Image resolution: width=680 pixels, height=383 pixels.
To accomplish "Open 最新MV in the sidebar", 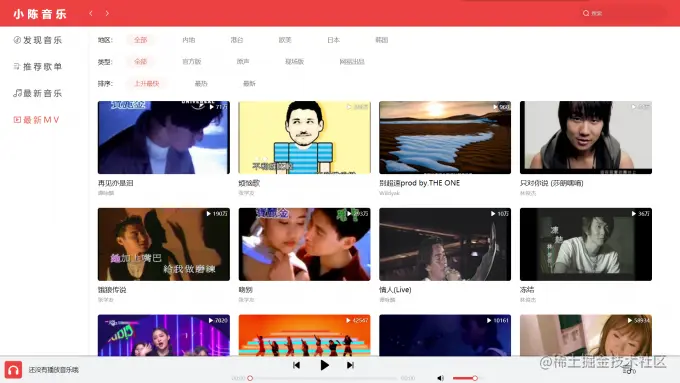I will [36, 120].
